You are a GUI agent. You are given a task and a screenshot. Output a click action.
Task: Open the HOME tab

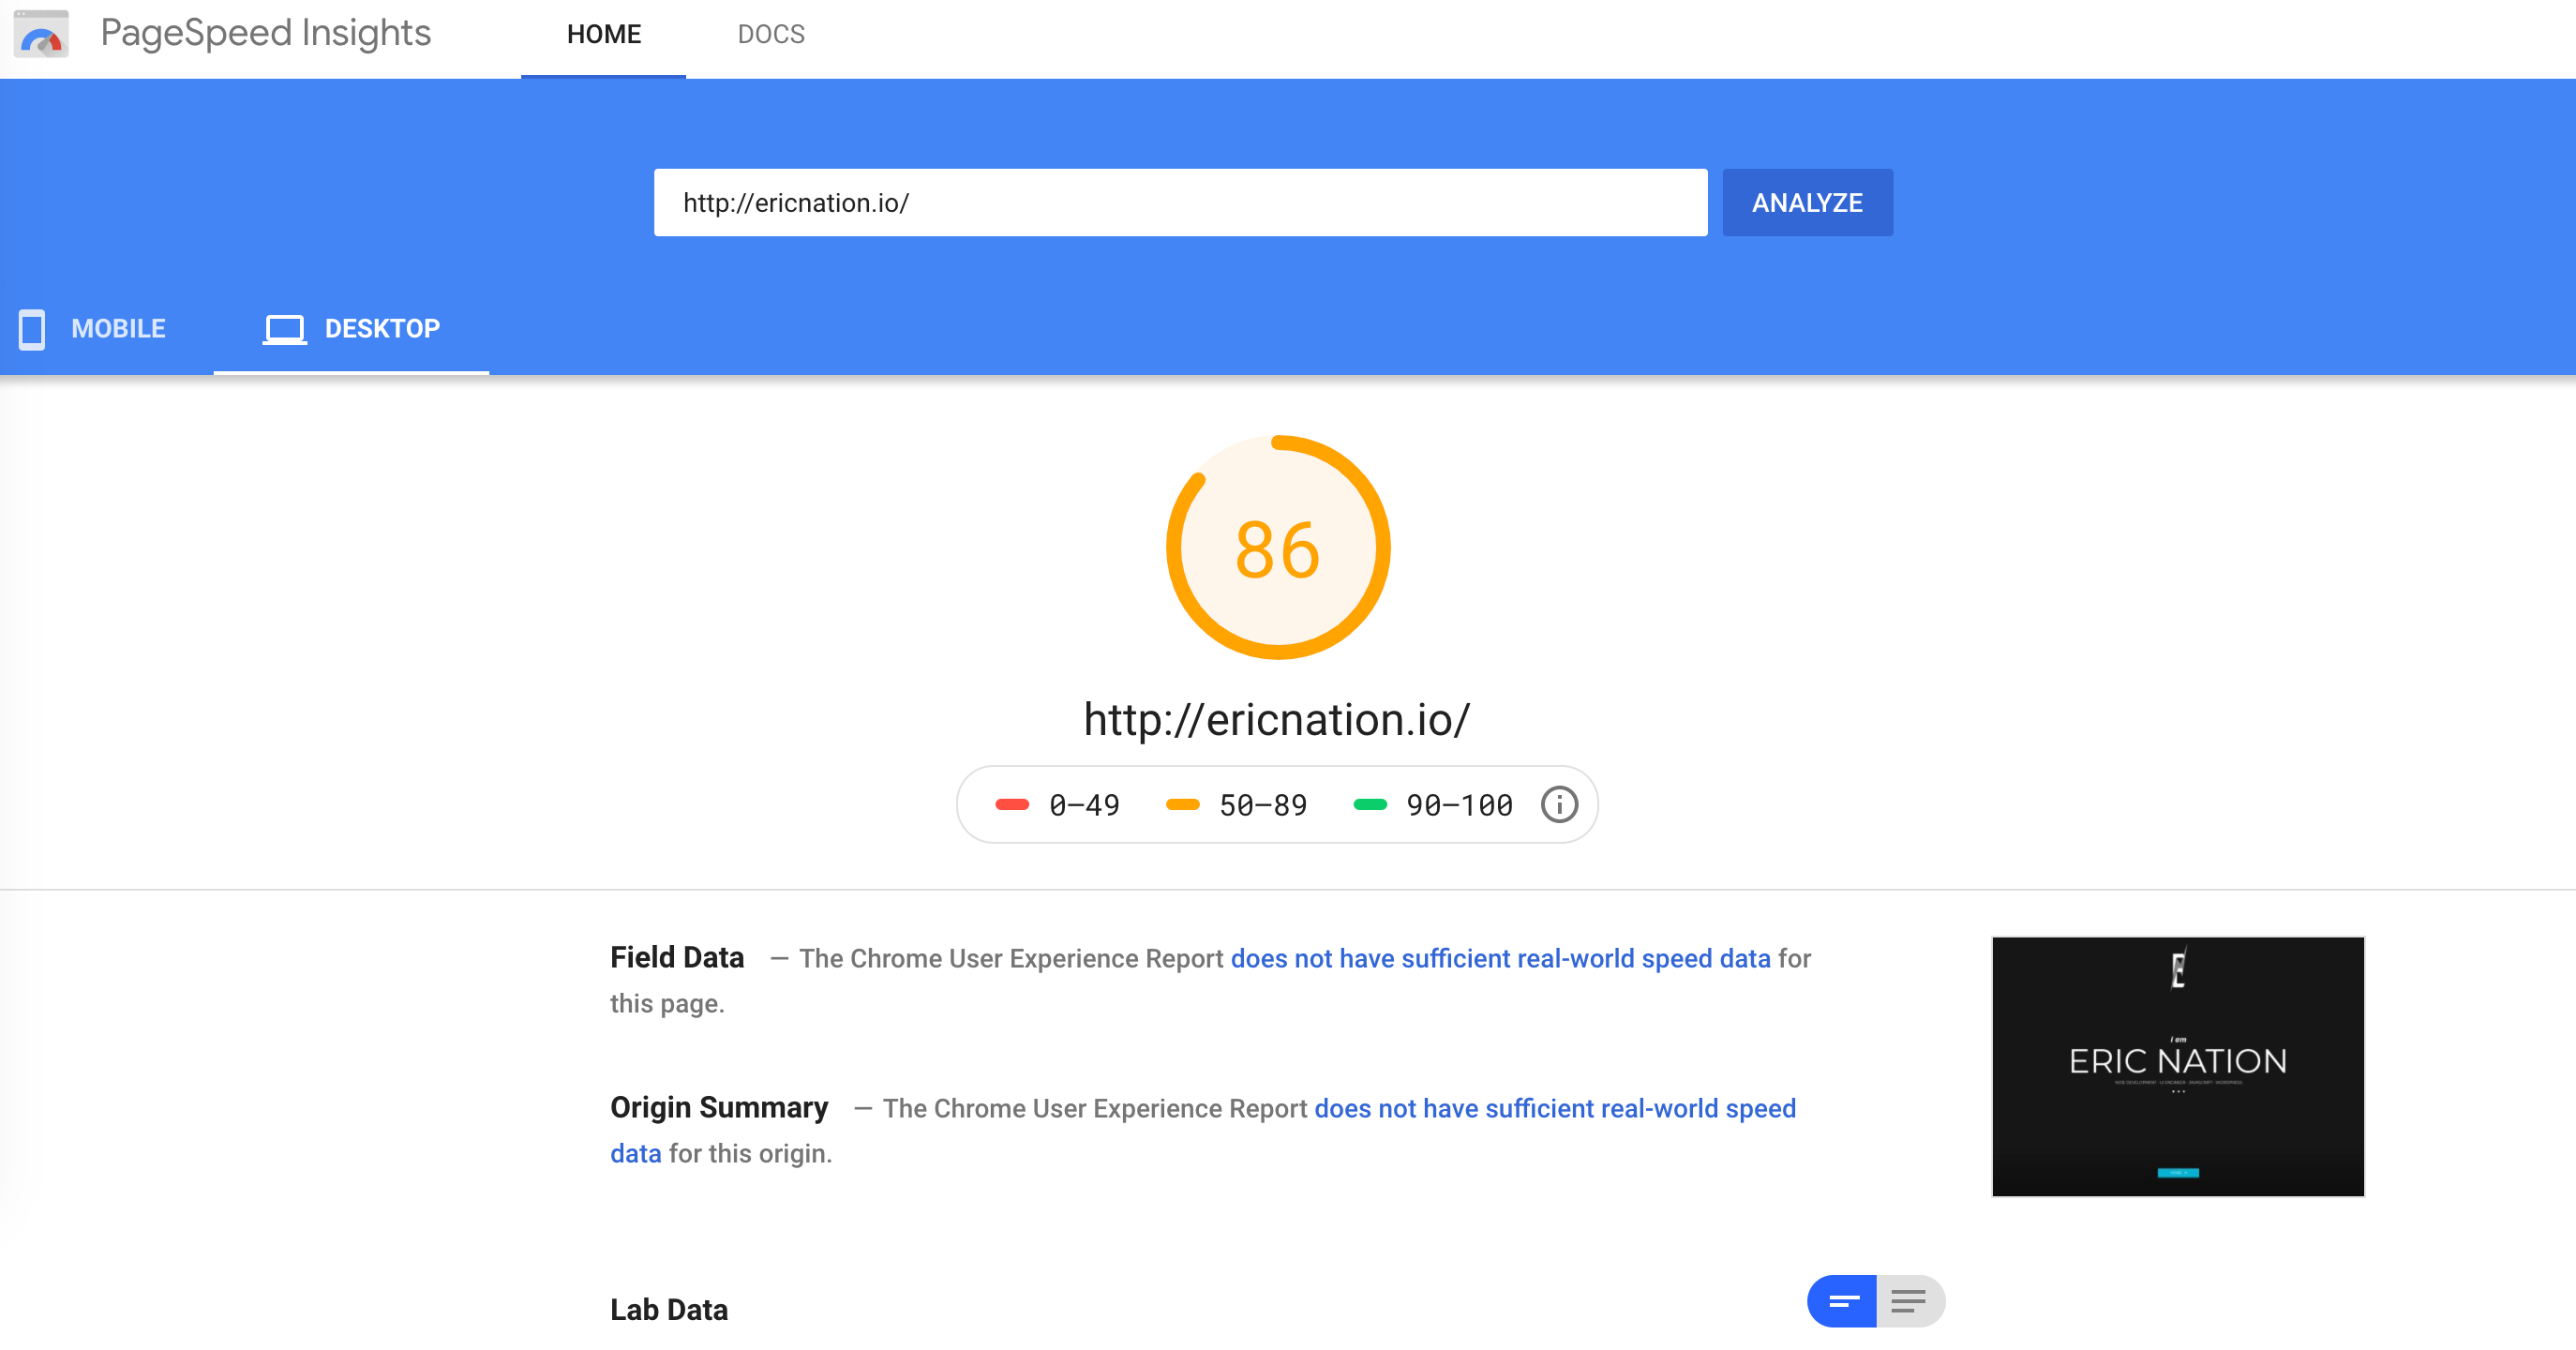click(603, 34)
